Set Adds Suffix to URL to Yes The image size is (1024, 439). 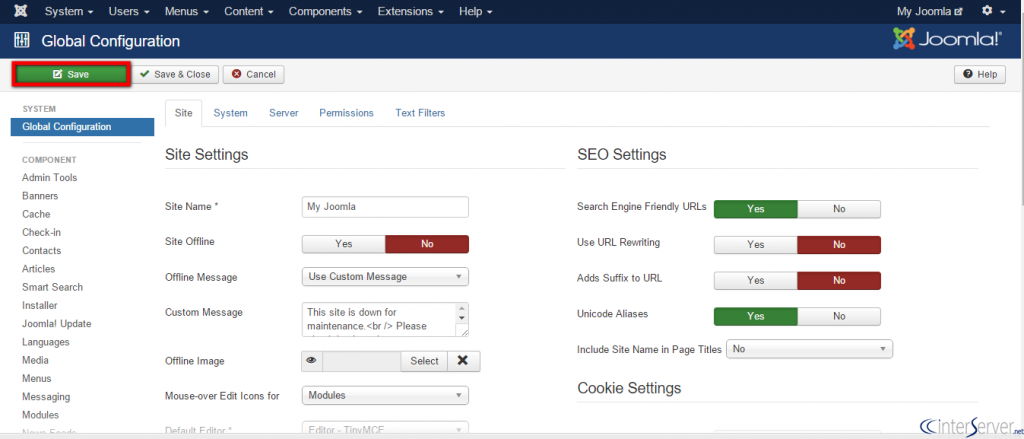[x=756, y=280]
